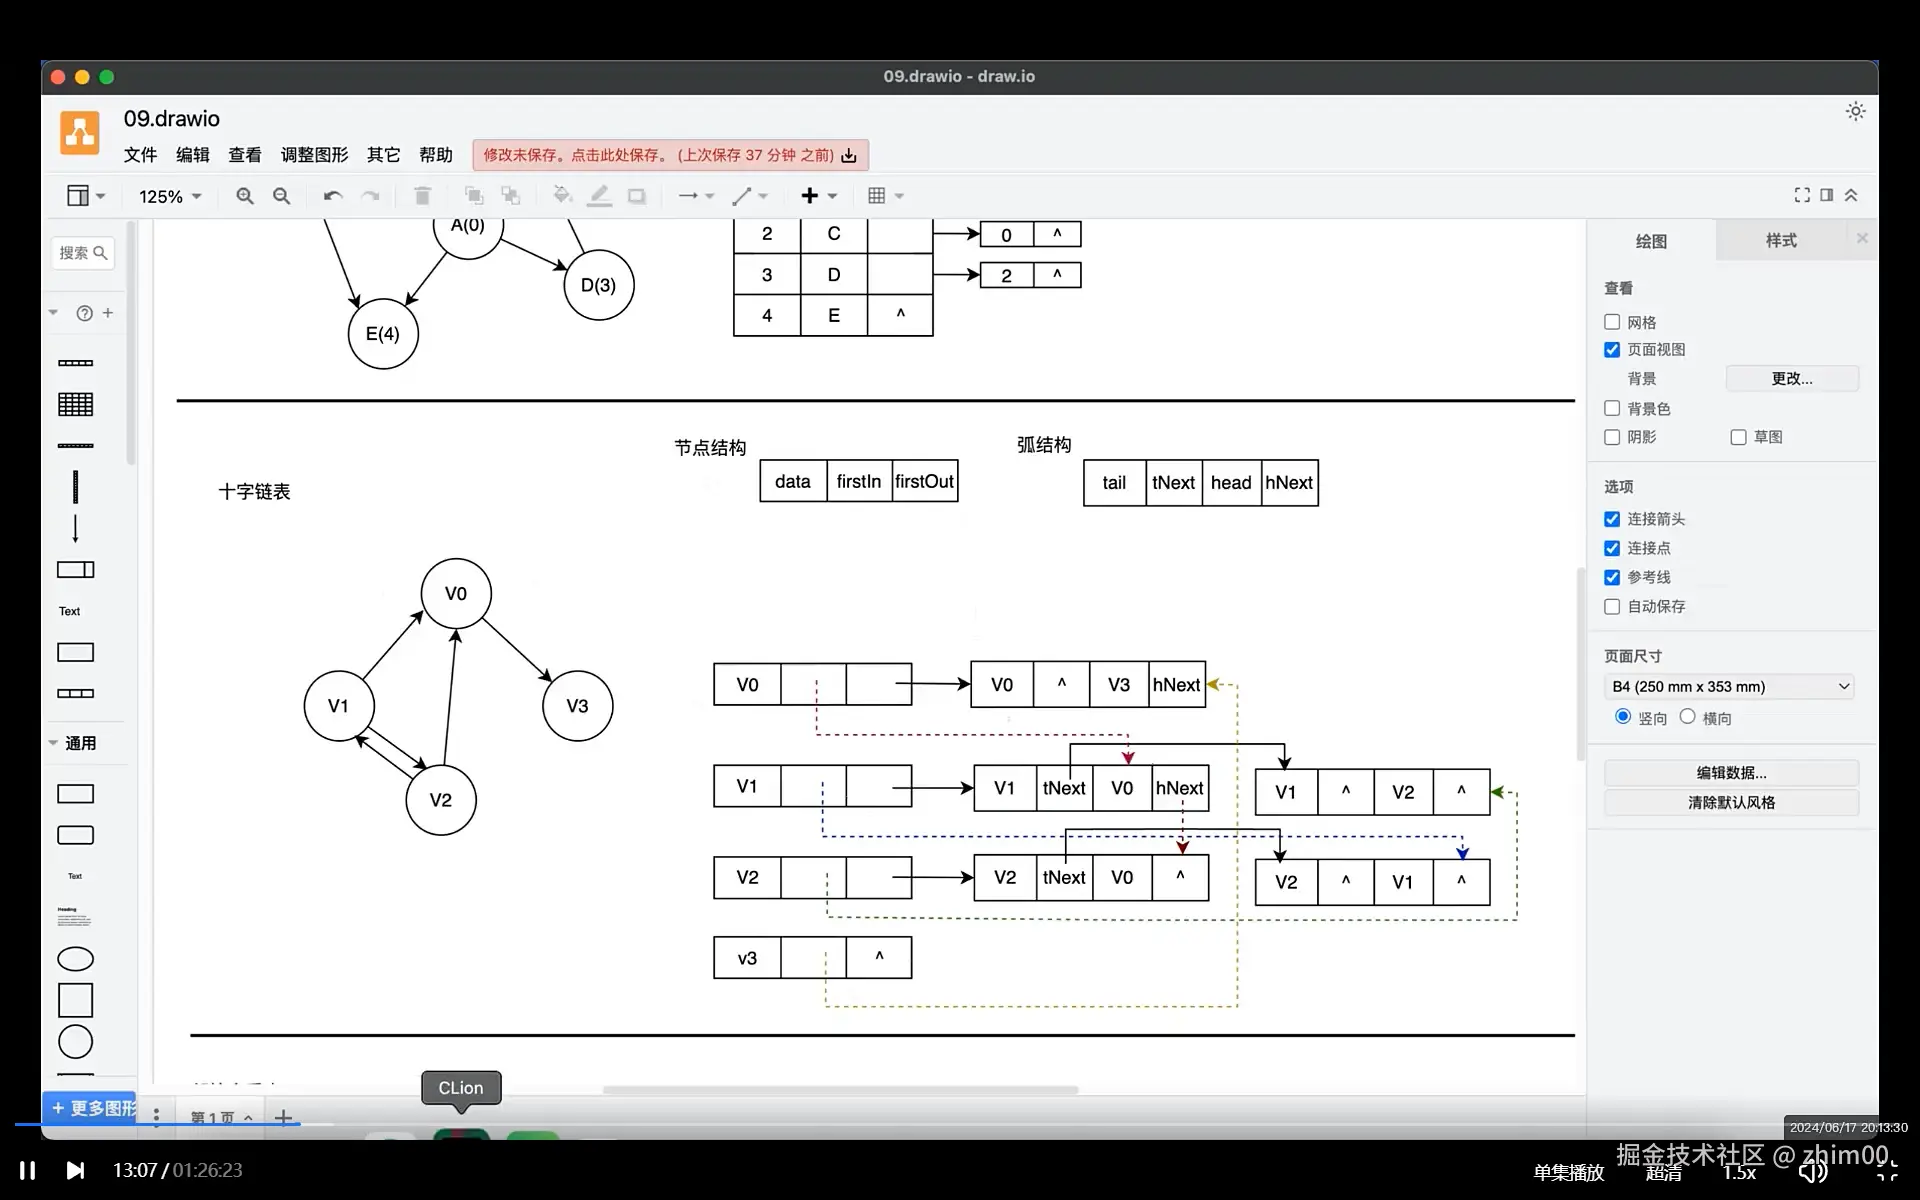Screen dimensions: 1920x1200
Task: Click the fill color bucket icon
Action: click(562, 196)
